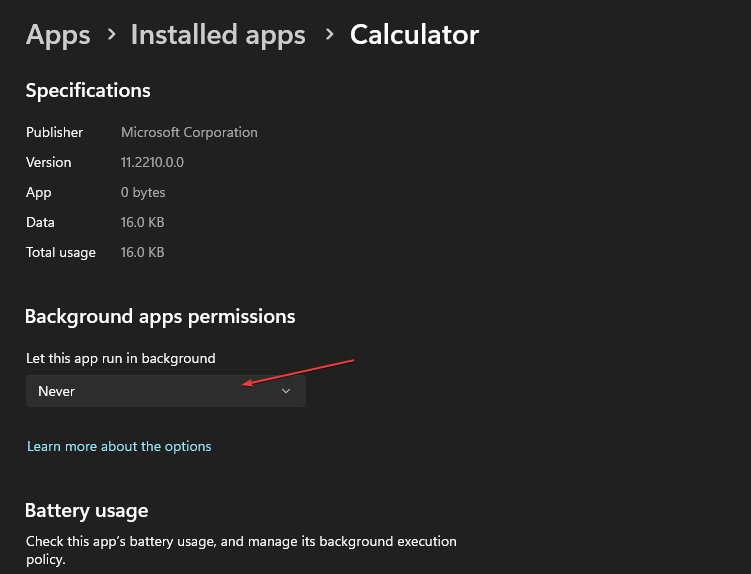Viewport: 751px width, 574px height.
Task: Click the Calculator breadcrumb title
Action: tap(414, 35)
